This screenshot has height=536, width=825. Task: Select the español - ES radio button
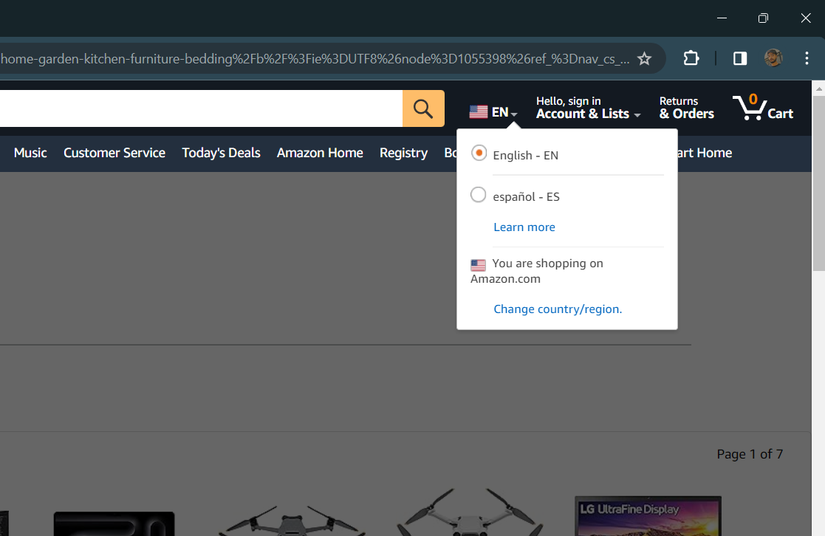478,195
